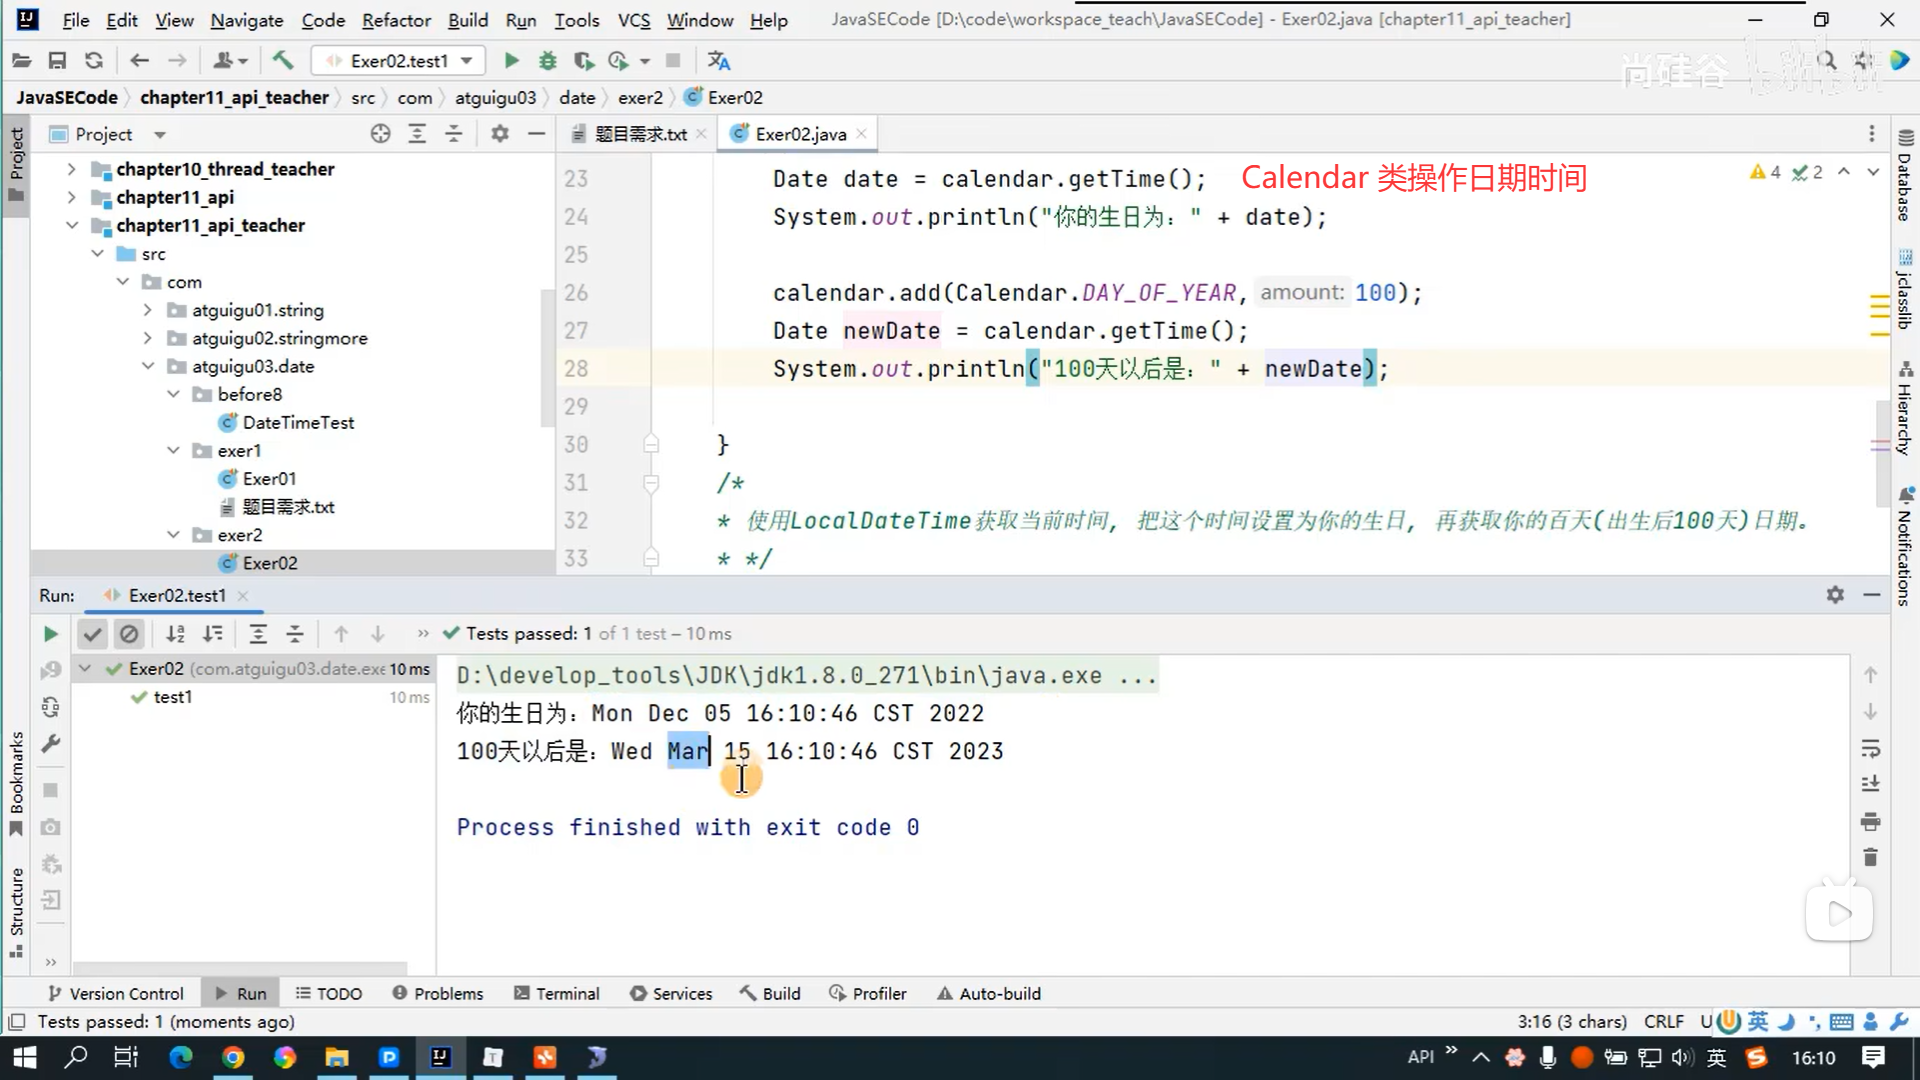Image resolution: width=1920 pixels, height=1080 pixels.
Task: Open the Problems tool window
Action: (438, 993)
